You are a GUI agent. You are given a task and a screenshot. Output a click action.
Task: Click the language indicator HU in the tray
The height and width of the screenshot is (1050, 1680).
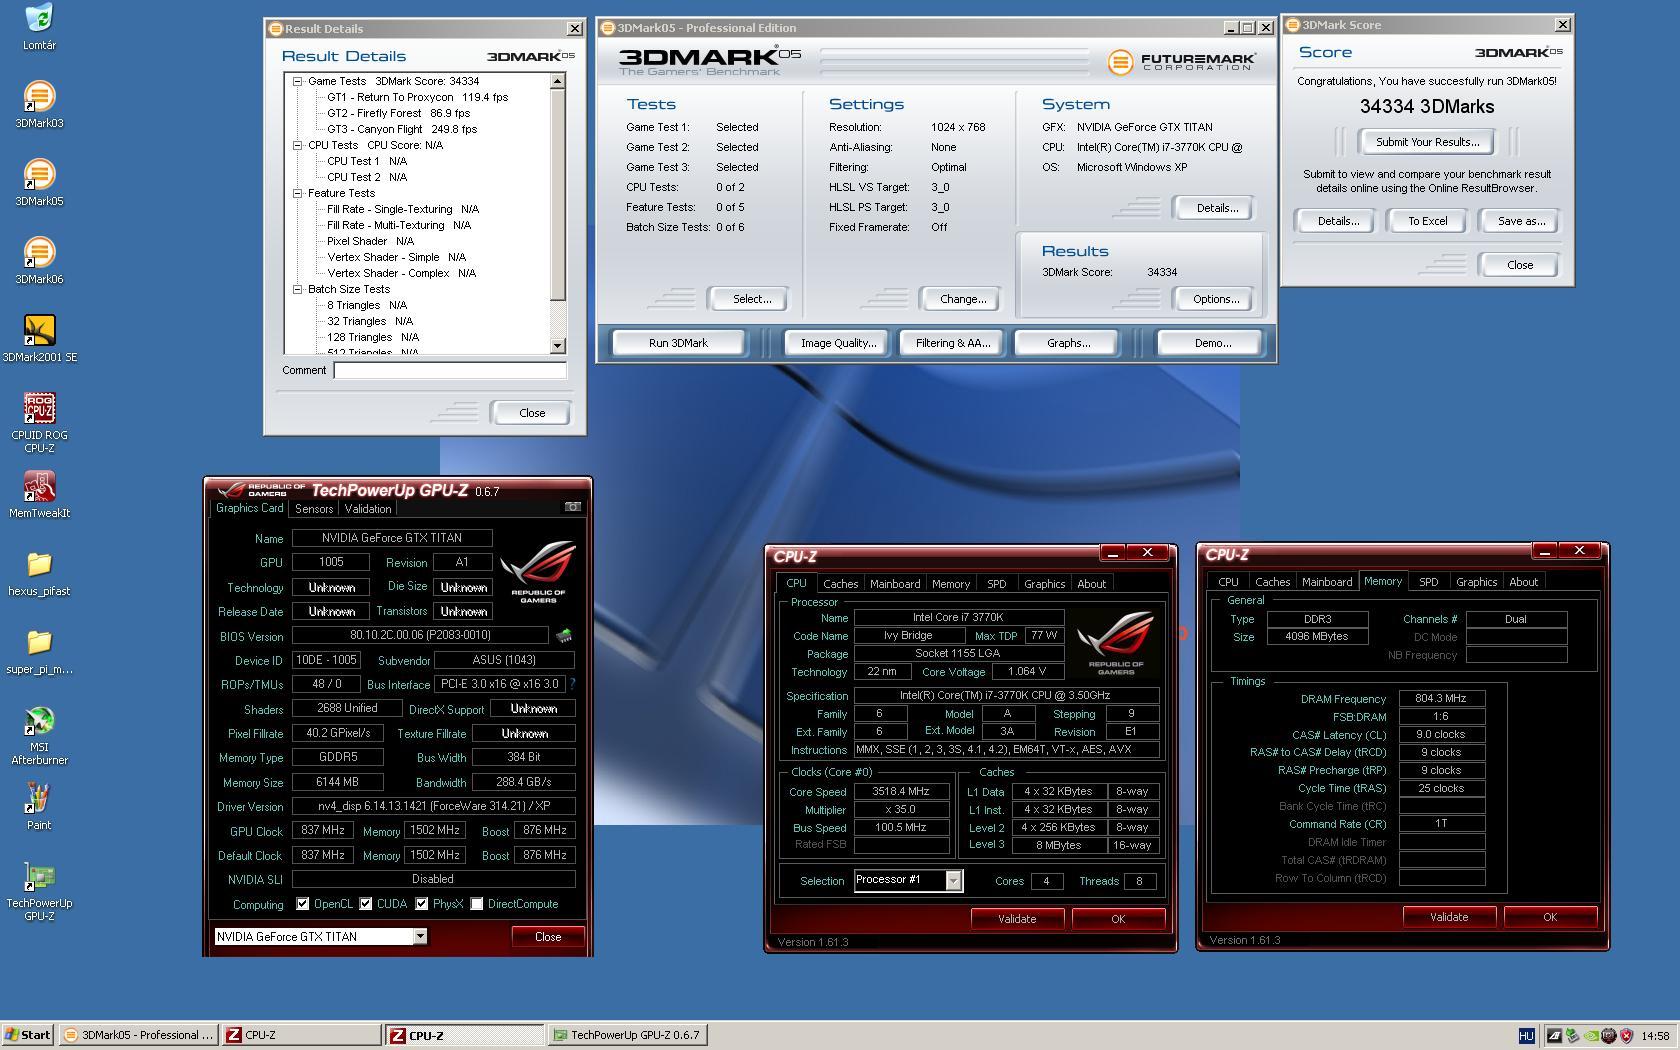pyautogui.click(x=1526, y=1036)
